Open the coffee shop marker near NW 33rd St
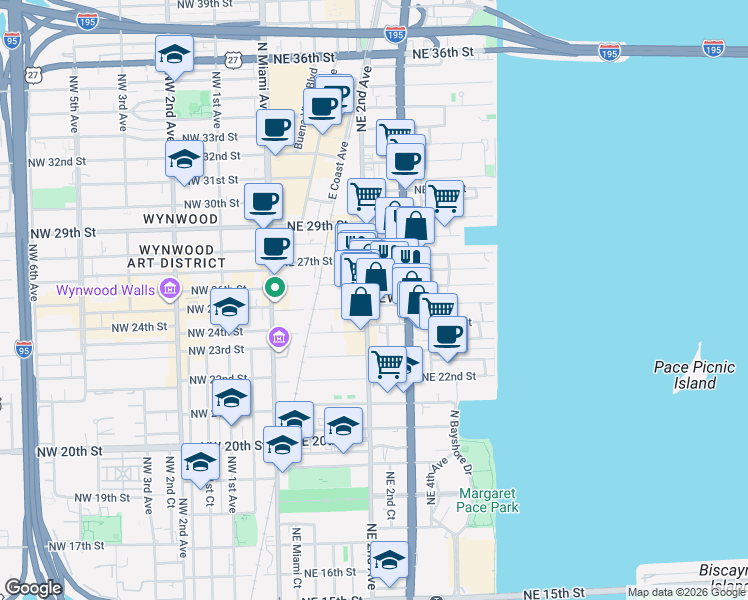The height and width of the screenshot is (600, 748). (x=275, y=131)
